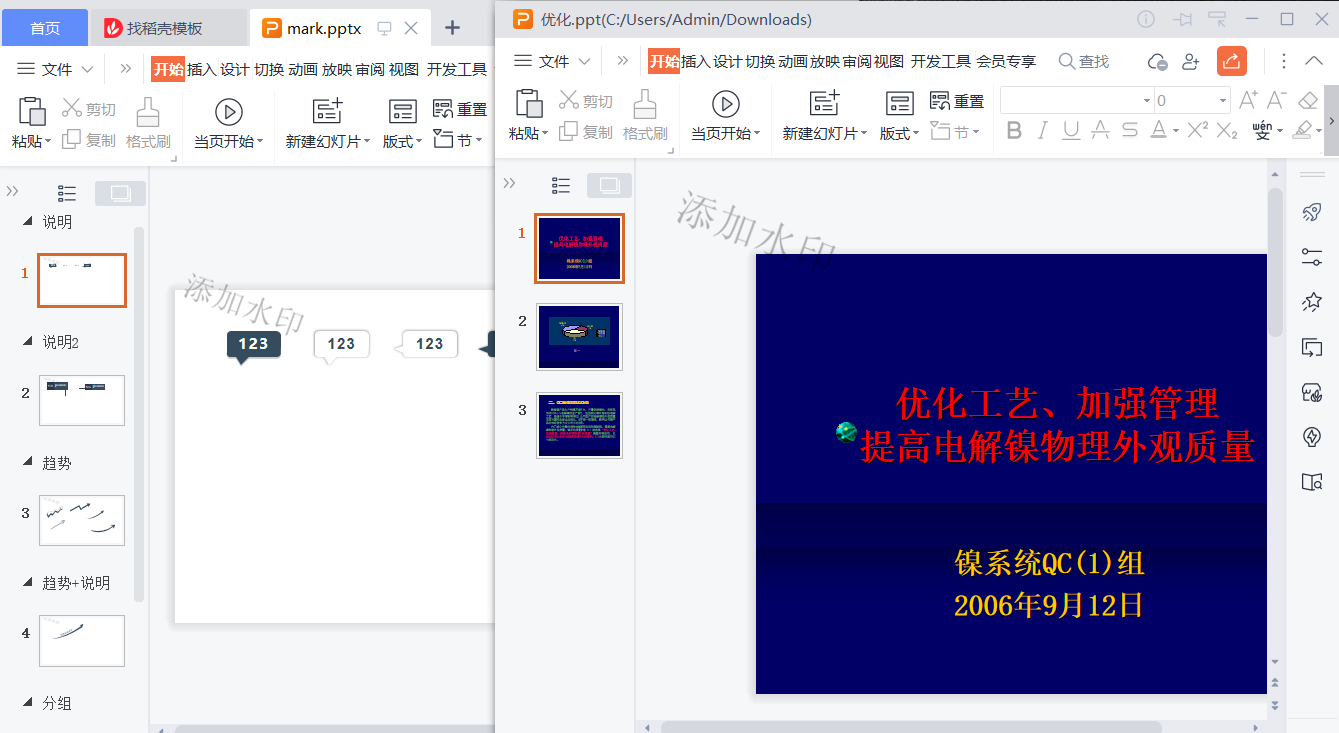Increase font size in 优化.ppt ribbon

point(1249,100)
